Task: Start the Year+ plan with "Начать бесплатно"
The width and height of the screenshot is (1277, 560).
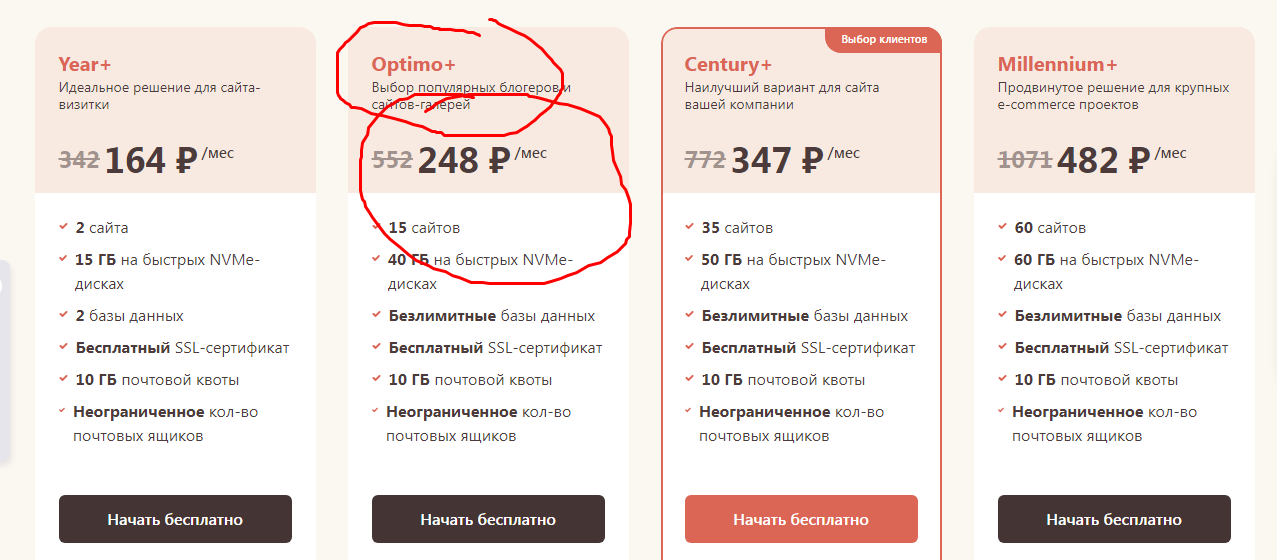Action: pos(175,519)
